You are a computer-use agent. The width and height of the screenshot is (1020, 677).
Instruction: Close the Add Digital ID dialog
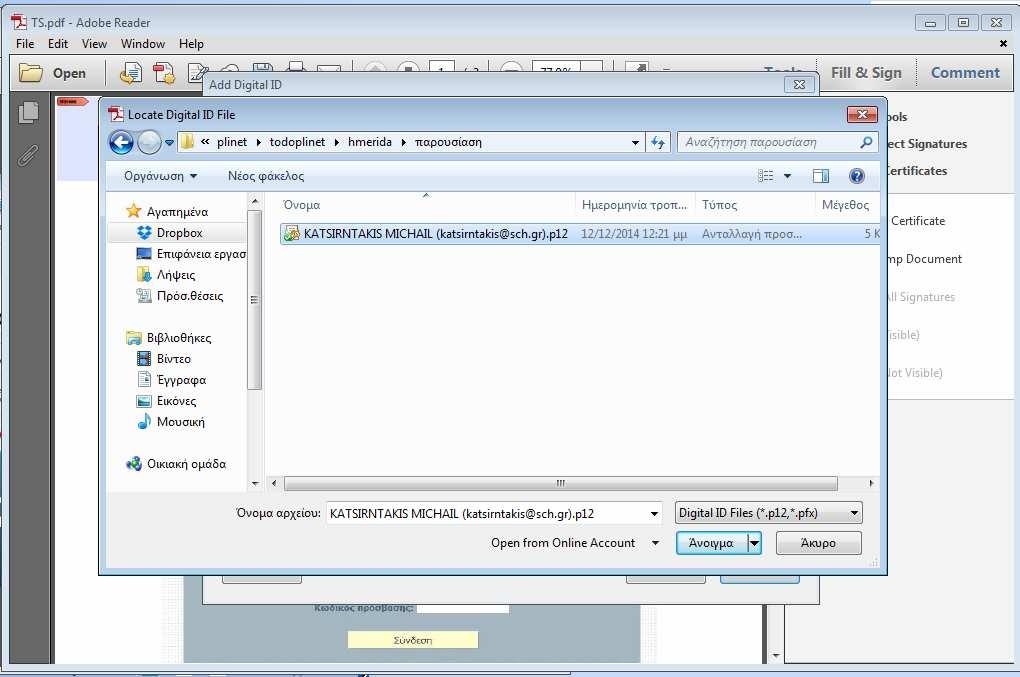[x=799, y=85]
